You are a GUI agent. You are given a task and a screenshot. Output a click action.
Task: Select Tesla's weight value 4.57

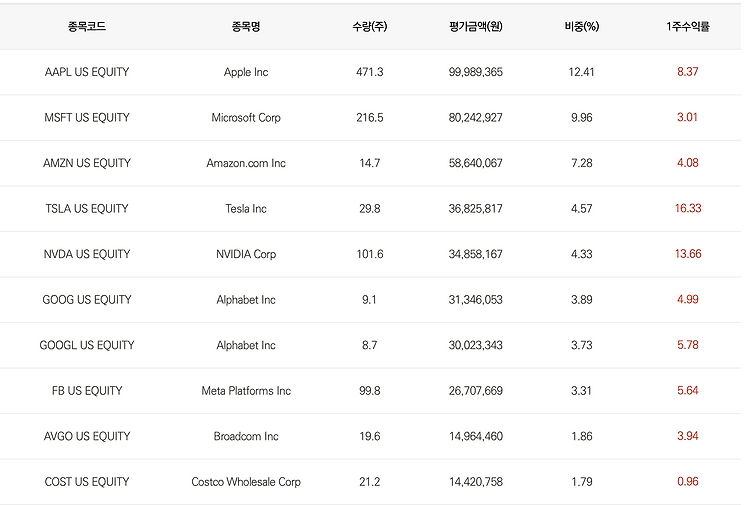point(582,209)
